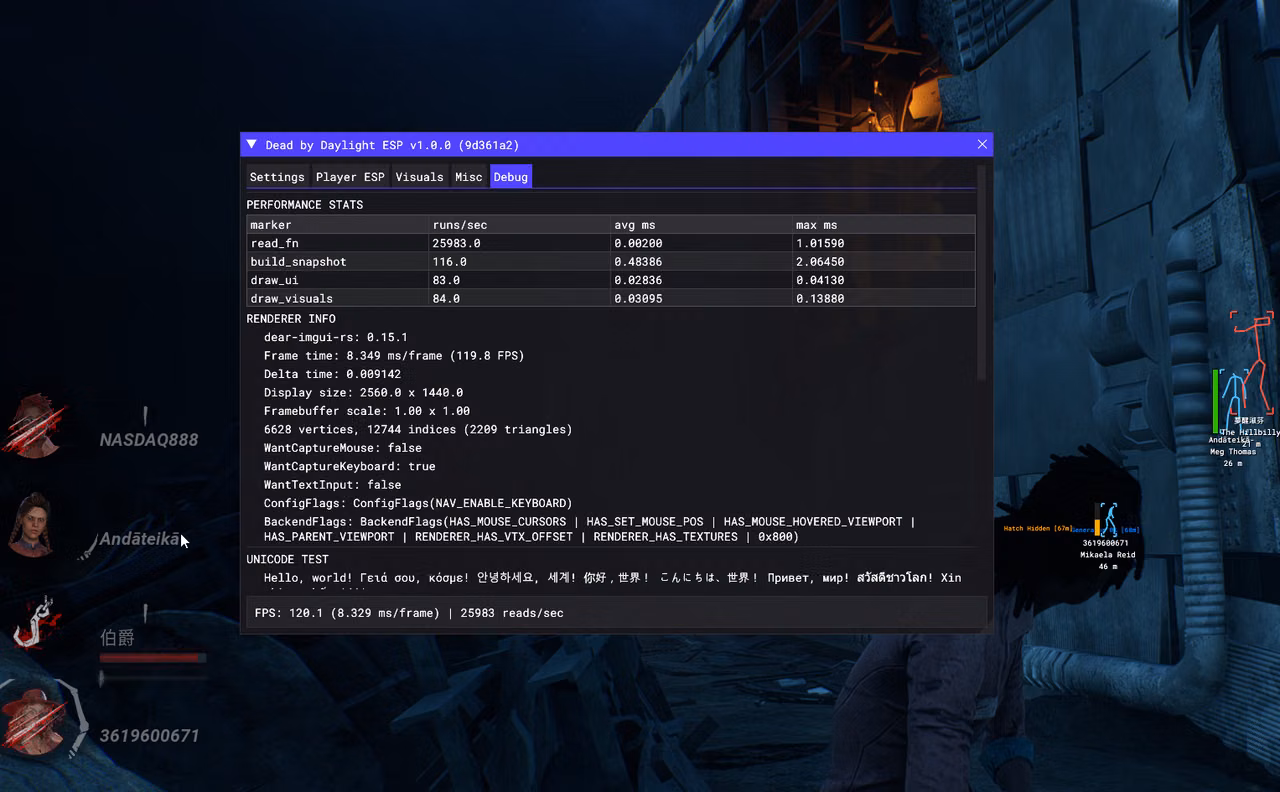Viewport: 1280px width, 792px height.
Task: Click the "BackendFlags" line
Action: 590,529
